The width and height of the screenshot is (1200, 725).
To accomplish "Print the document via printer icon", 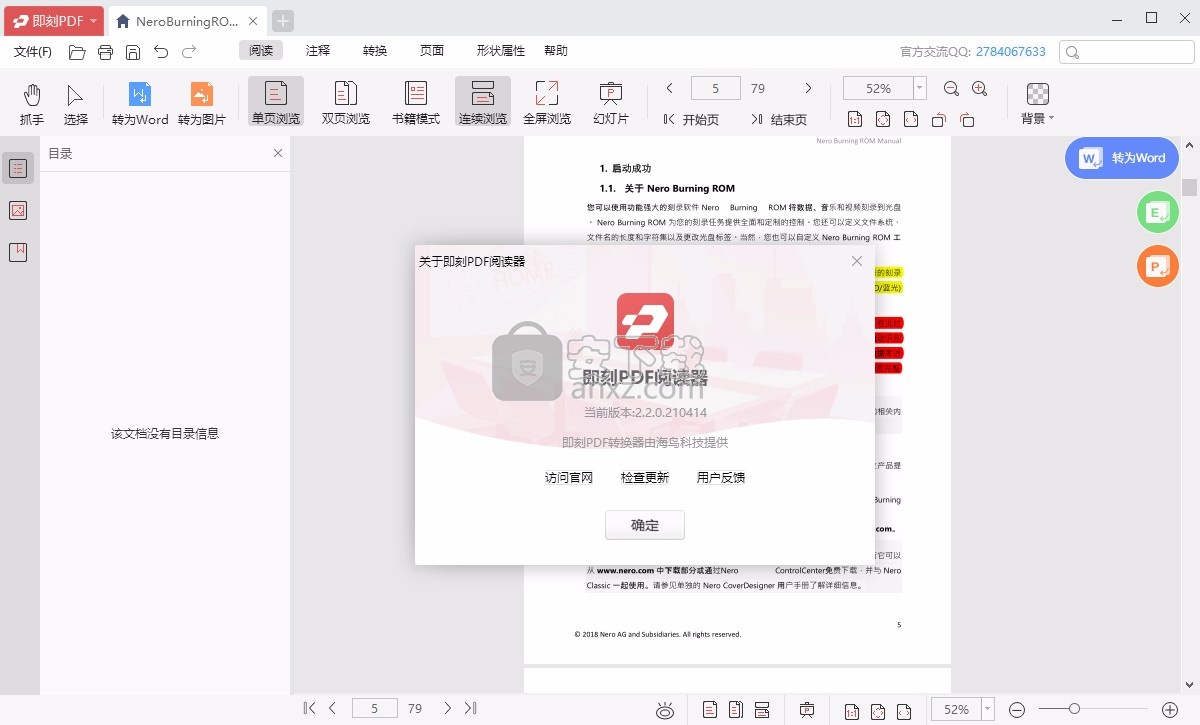I will pyautogui.click(x=105, y=51).
